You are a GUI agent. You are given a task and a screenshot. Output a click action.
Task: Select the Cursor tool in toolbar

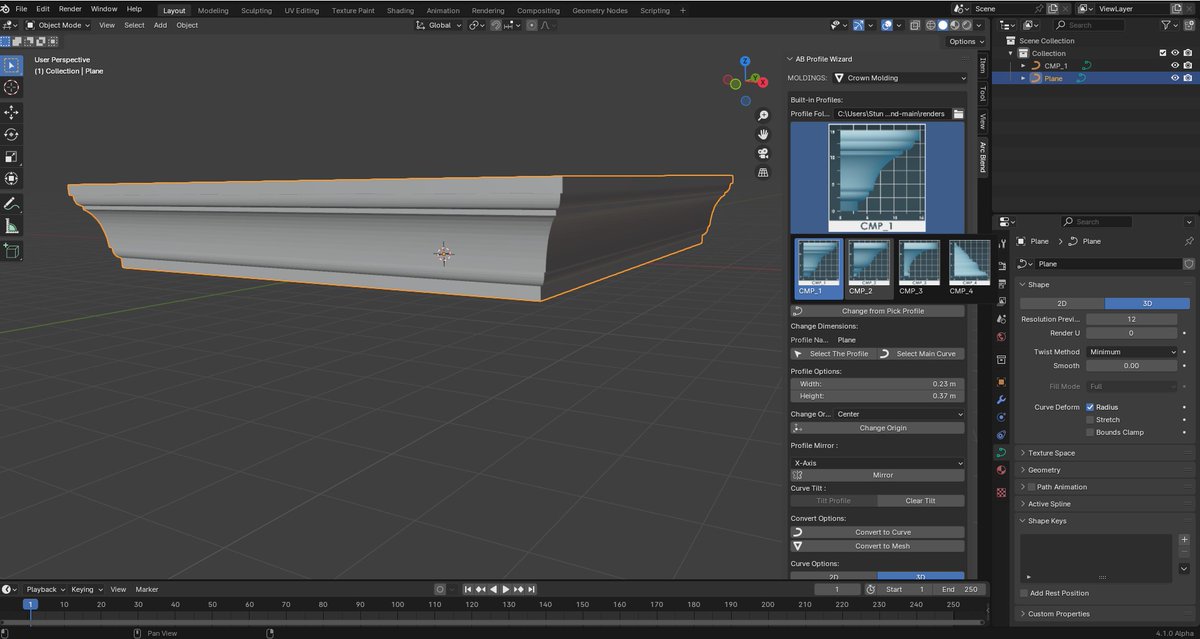[x=11, y=88]
